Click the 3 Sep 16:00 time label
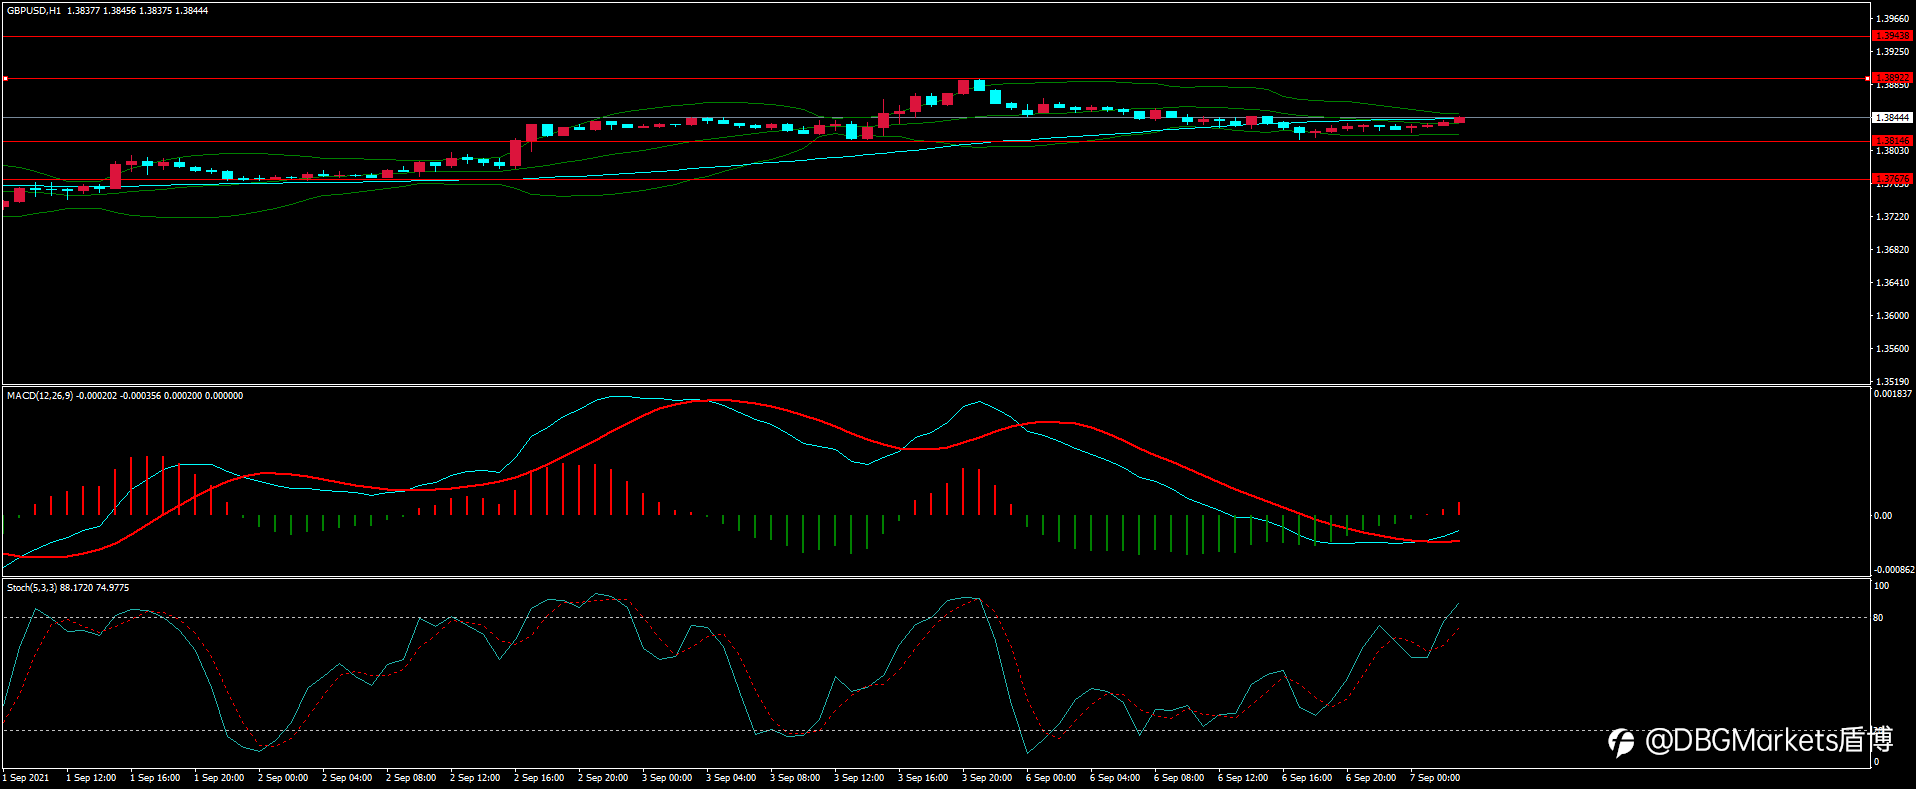Image resolution: width=1916 pixels, height=789 pixels. tap(923, 778)
